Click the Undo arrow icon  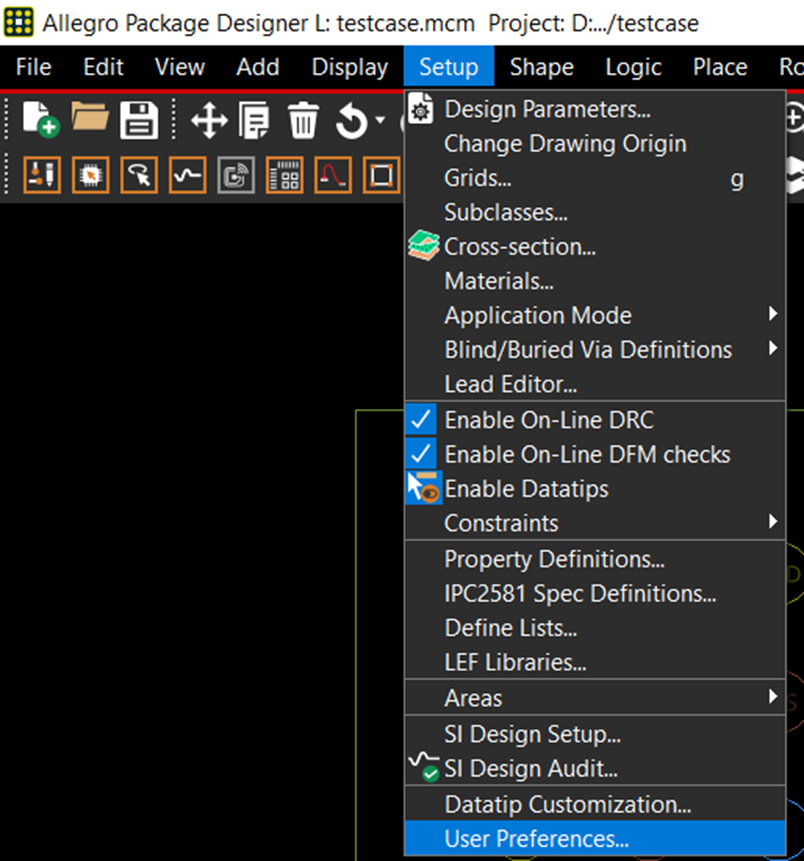point(352,122)
